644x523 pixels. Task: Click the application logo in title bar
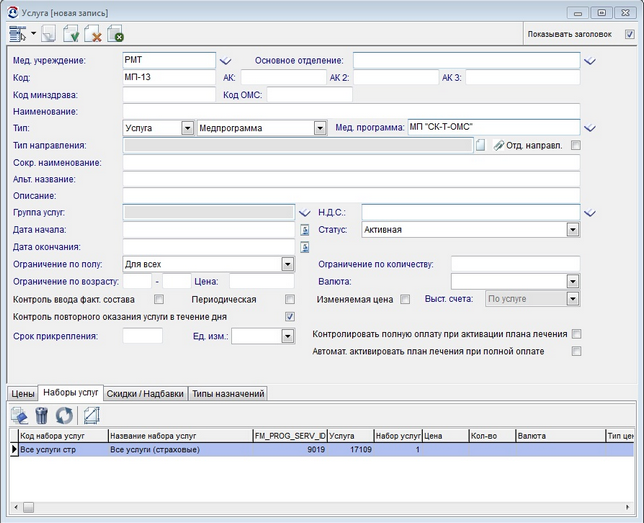click(13, 13)
